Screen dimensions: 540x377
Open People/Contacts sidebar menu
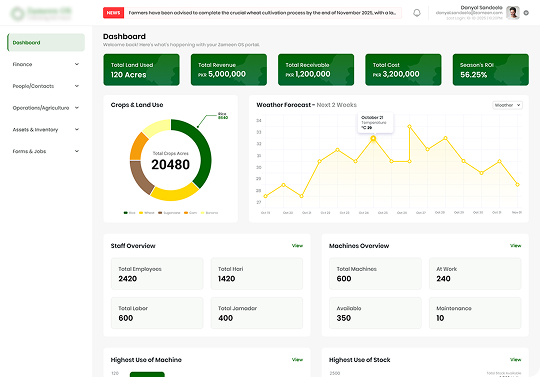[46, 86]
